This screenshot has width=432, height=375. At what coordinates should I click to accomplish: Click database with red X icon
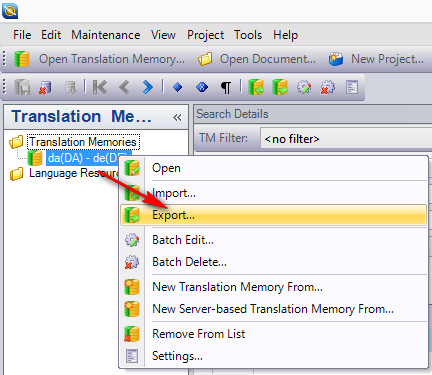click(45, 87)
